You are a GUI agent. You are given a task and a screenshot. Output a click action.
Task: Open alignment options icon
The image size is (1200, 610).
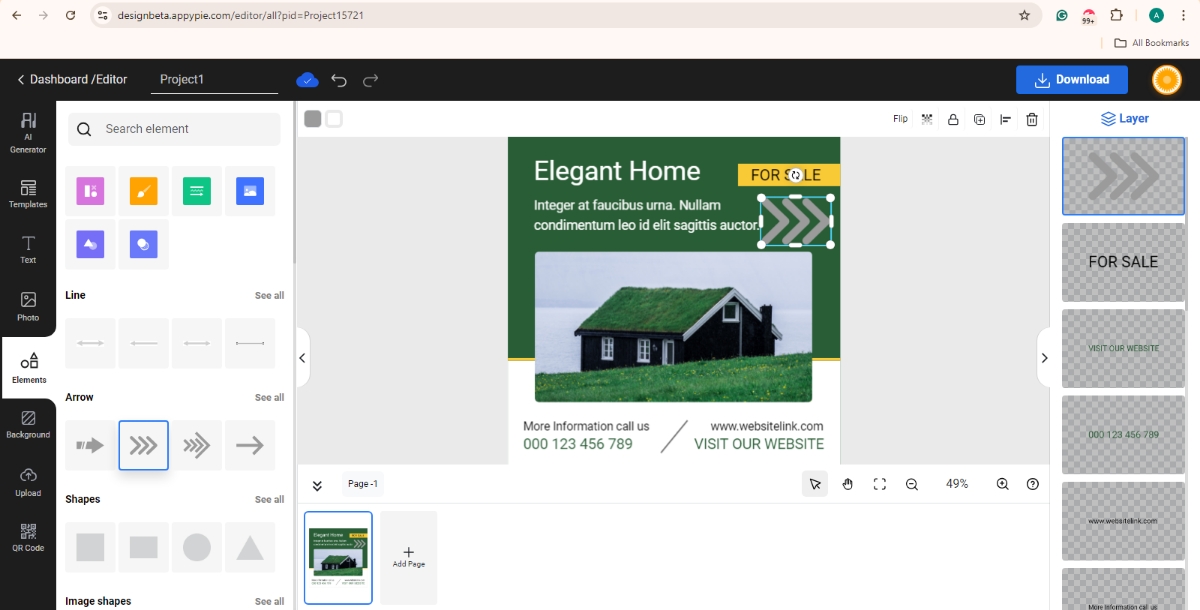point(1005,119)
